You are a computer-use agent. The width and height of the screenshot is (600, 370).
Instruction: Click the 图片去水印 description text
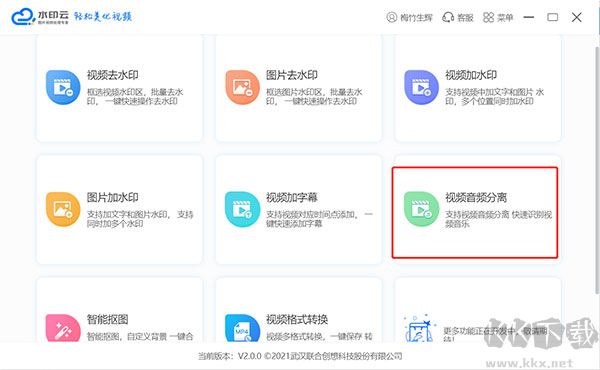pyautogui.click(x=314, y=96)
